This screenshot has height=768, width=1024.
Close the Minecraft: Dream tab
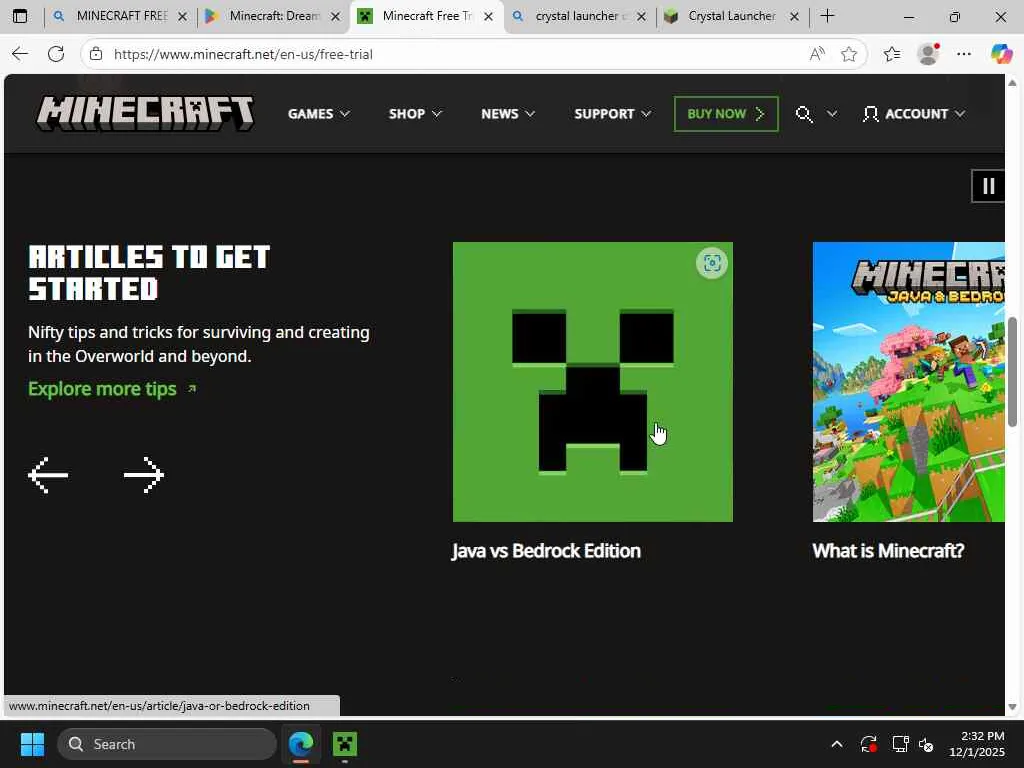click(x=336, y=17)
